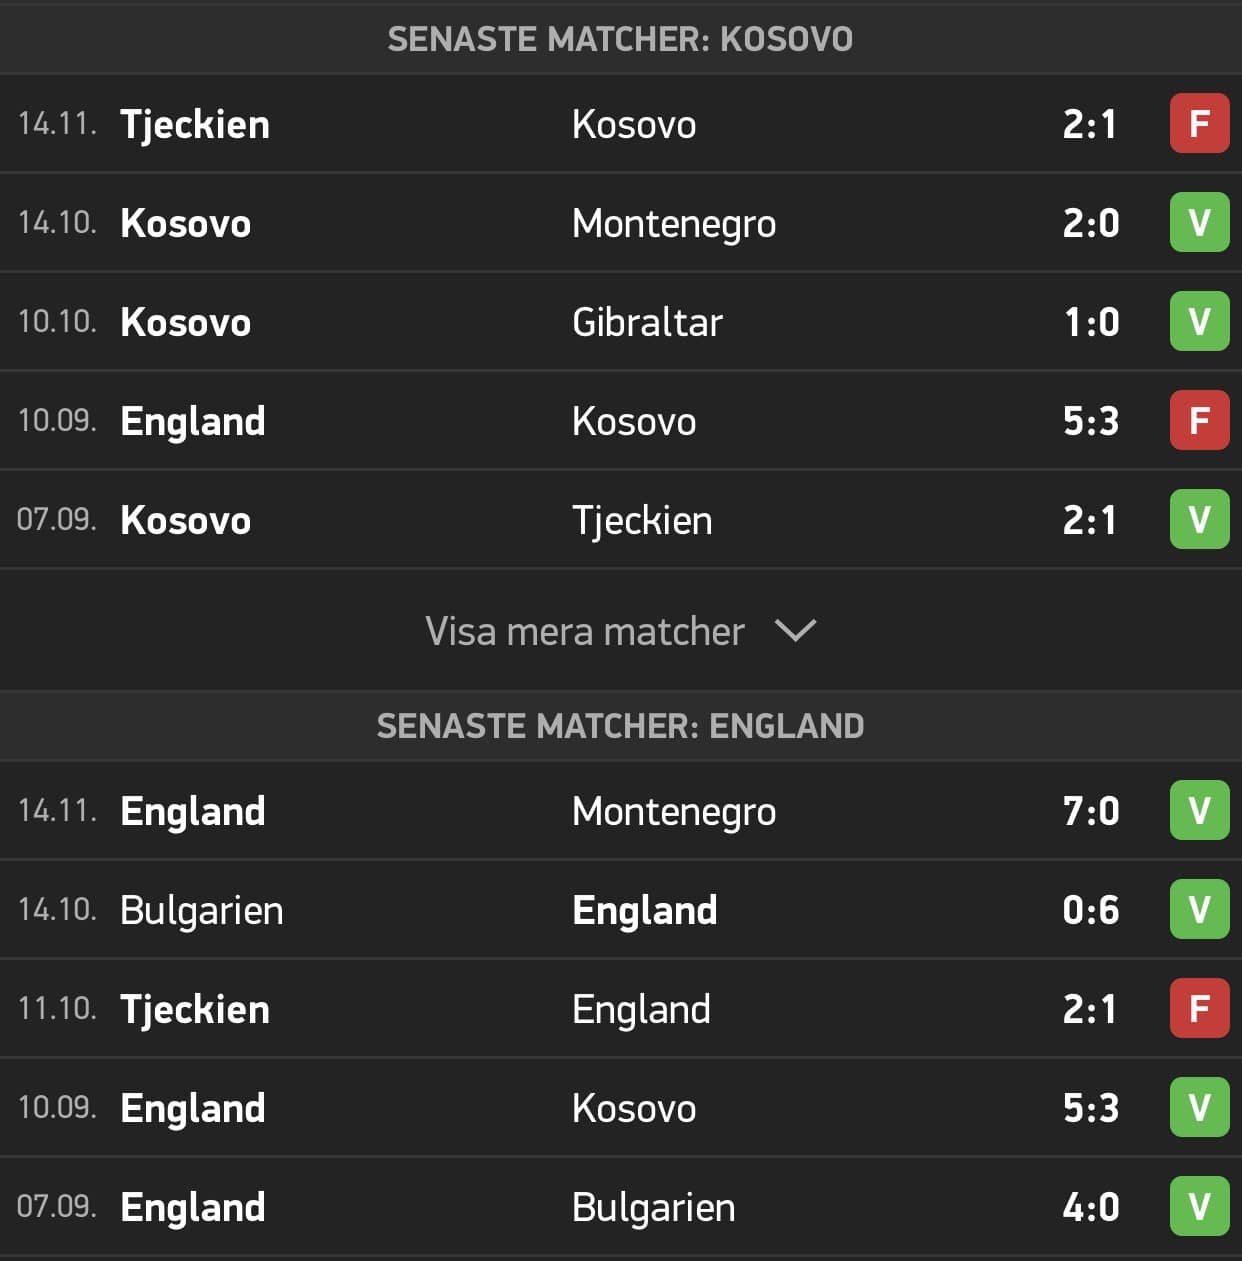The height and width of the screenshot is (1261, 1242).
Task: Click team name Gibraltar
Action: pyautogui.click(x=647, y=322)
